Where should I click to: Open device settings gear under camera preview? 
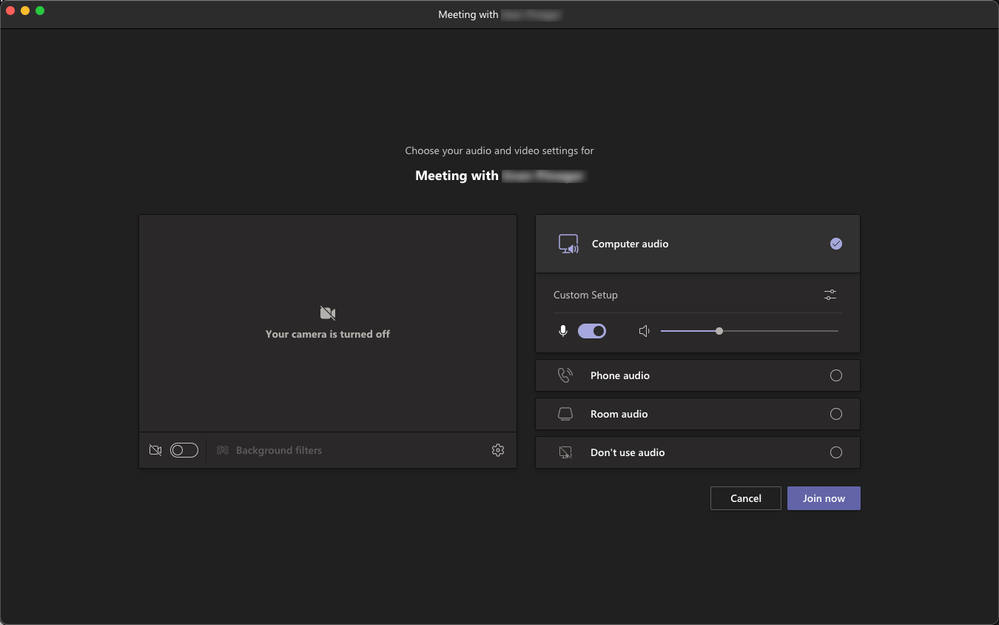(x=498, y=450)
